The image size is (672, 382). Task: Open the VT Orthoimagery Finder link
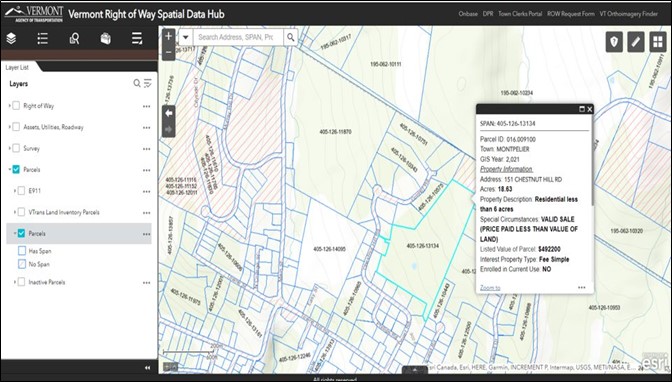[628, 14]
